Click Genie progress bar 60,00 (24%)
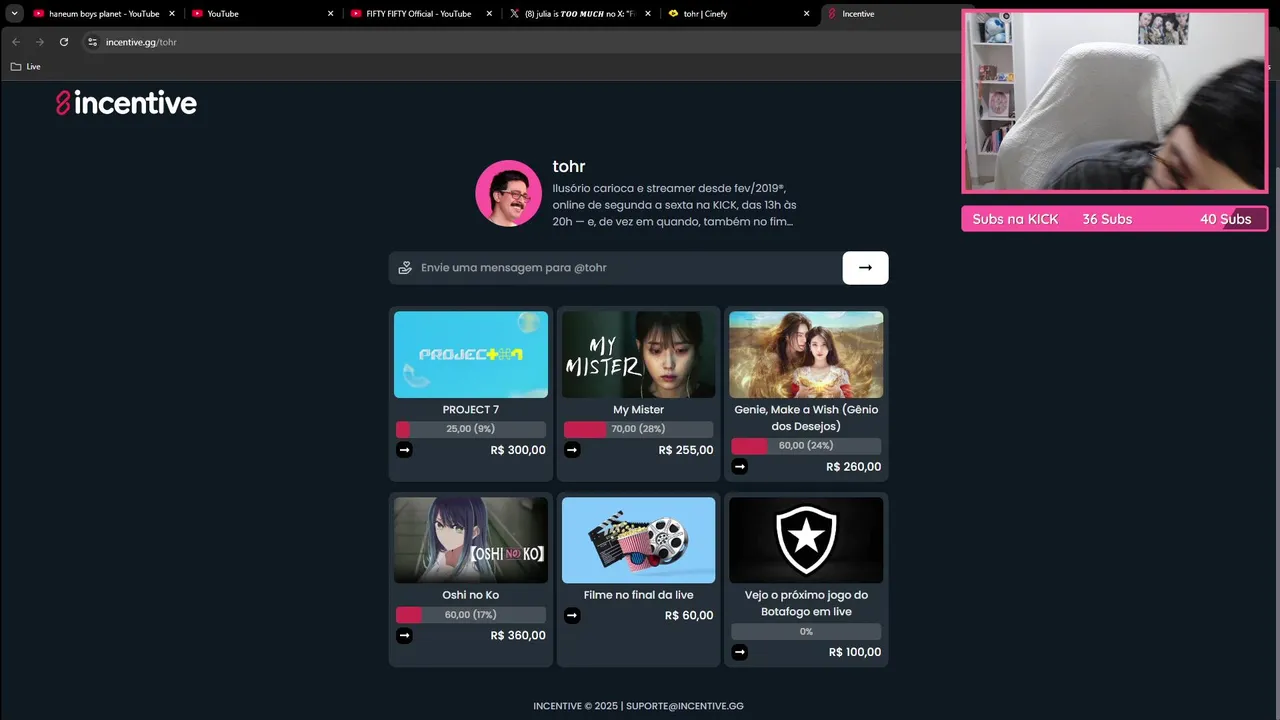The image size is (1280, 720). pos(806,446)
